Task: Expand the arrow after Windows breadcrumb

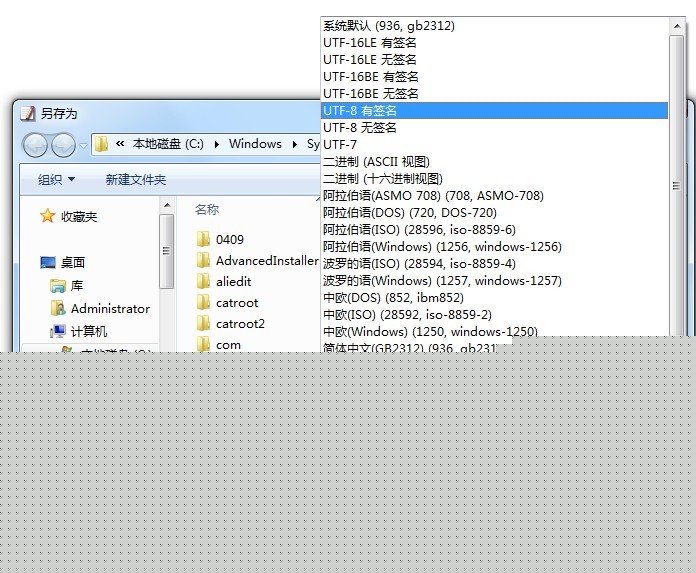Action: (x=295, y=144)
